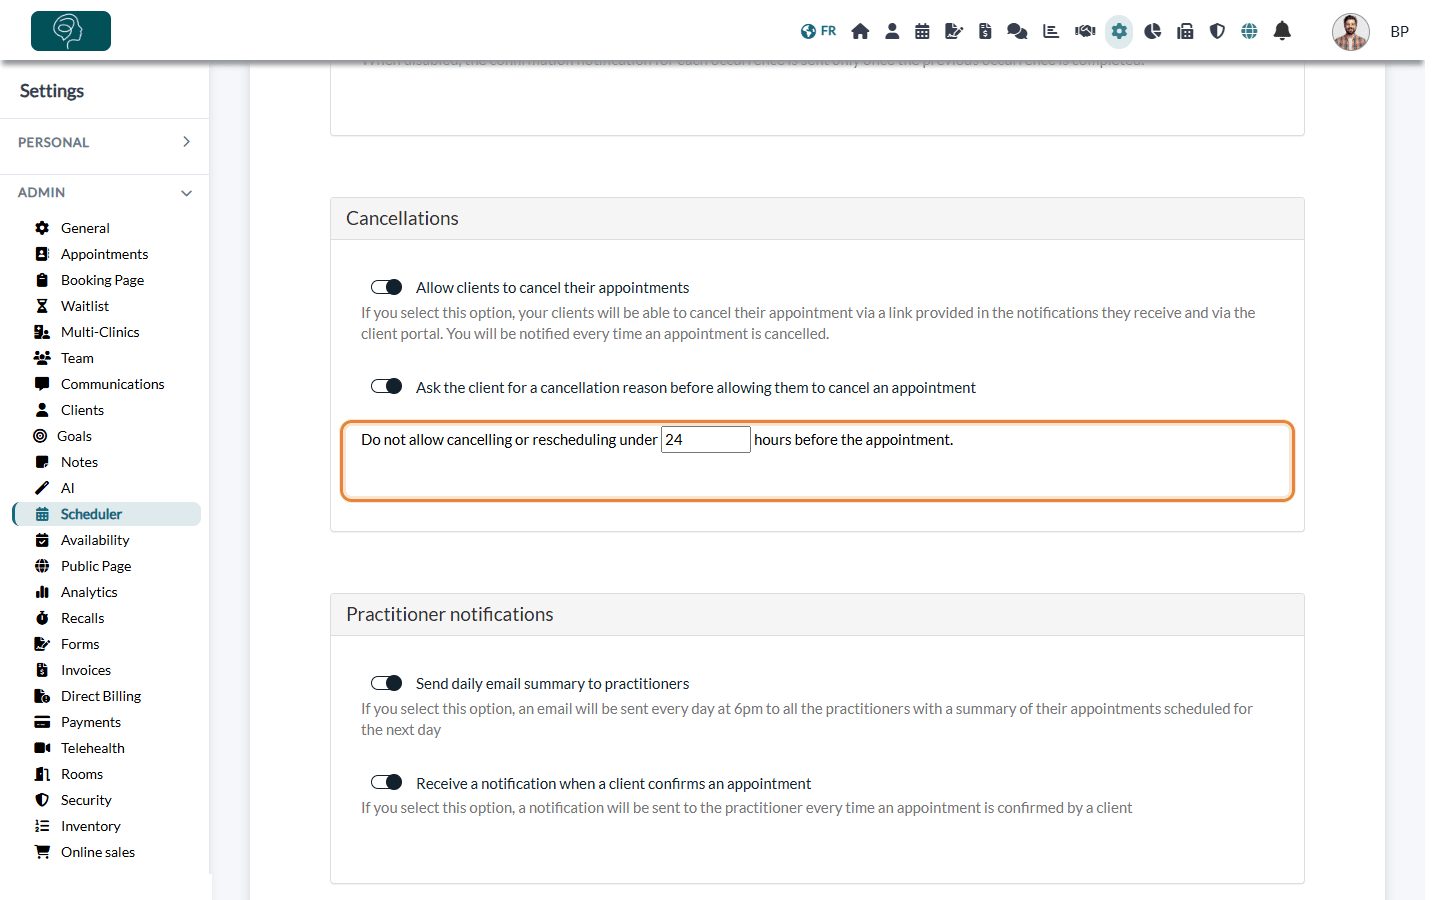This screenshot has width=1440, height=900.
Task: Click the settings gear icon in top bar
Action: [x=1119, y=31]
